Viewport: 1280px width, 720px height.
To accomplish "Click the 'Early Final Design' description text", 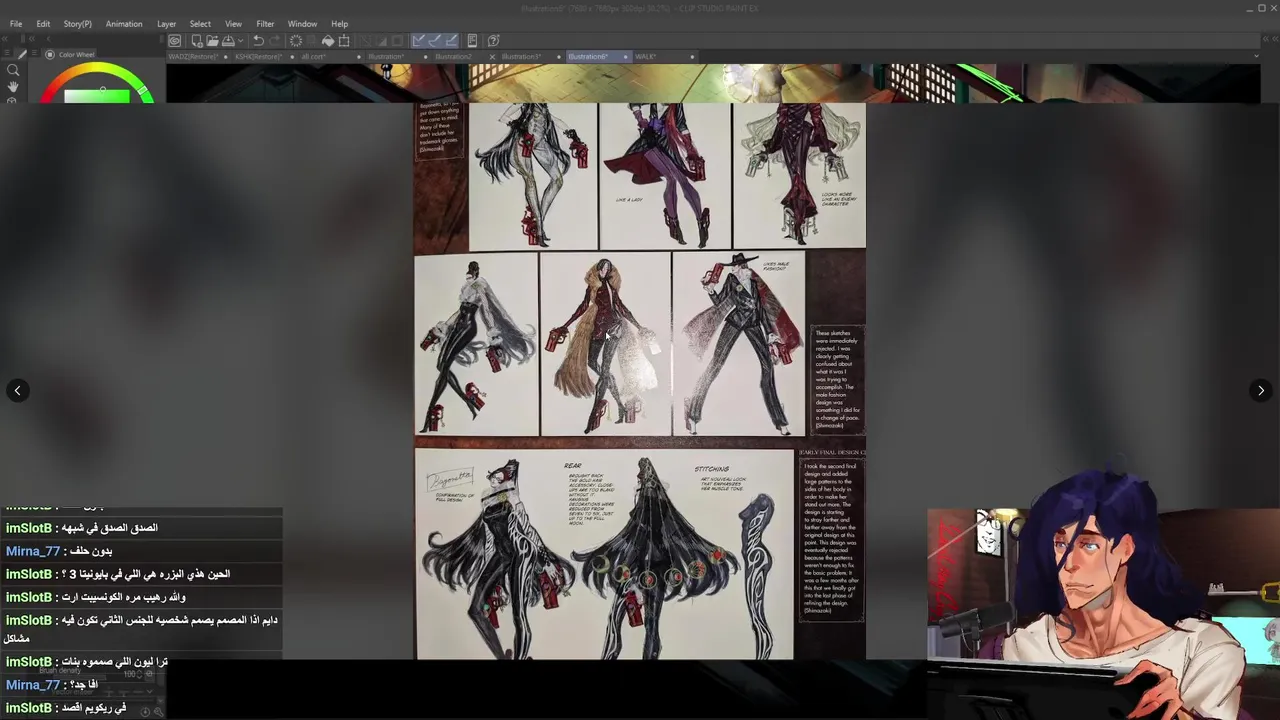I will point(831,536).
